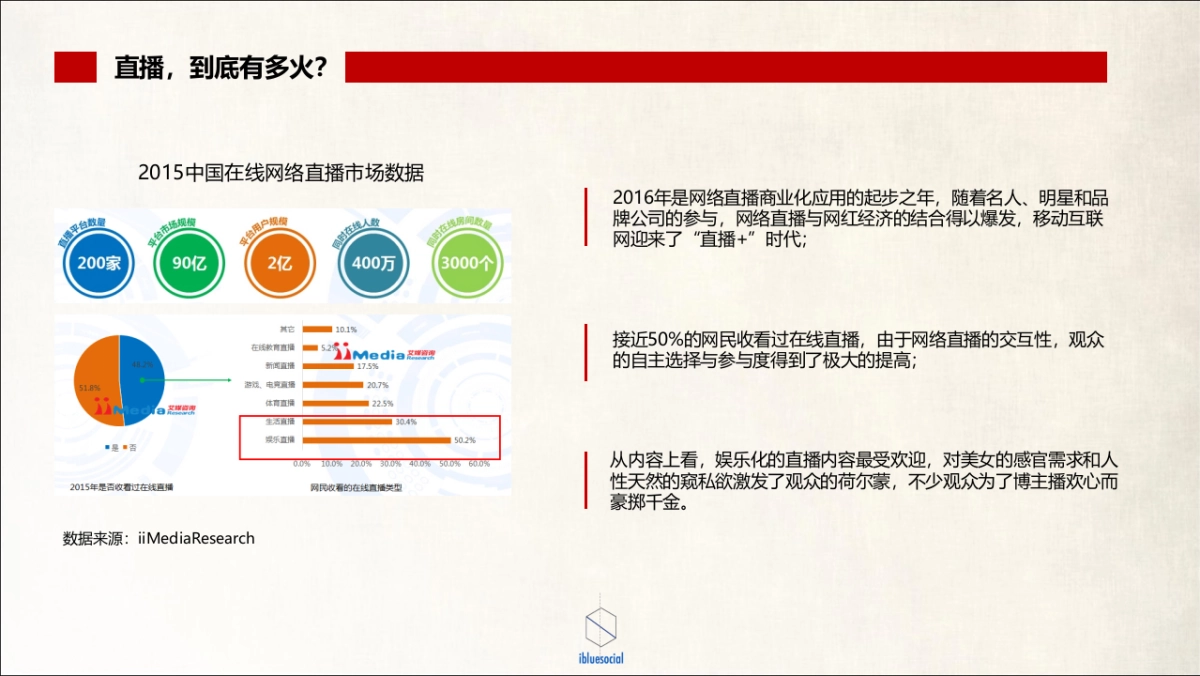This screenshot has height=676, width=1200.
Task: Select the 50.2% 娱乐直播 orange bar
Action: point(370,440)
